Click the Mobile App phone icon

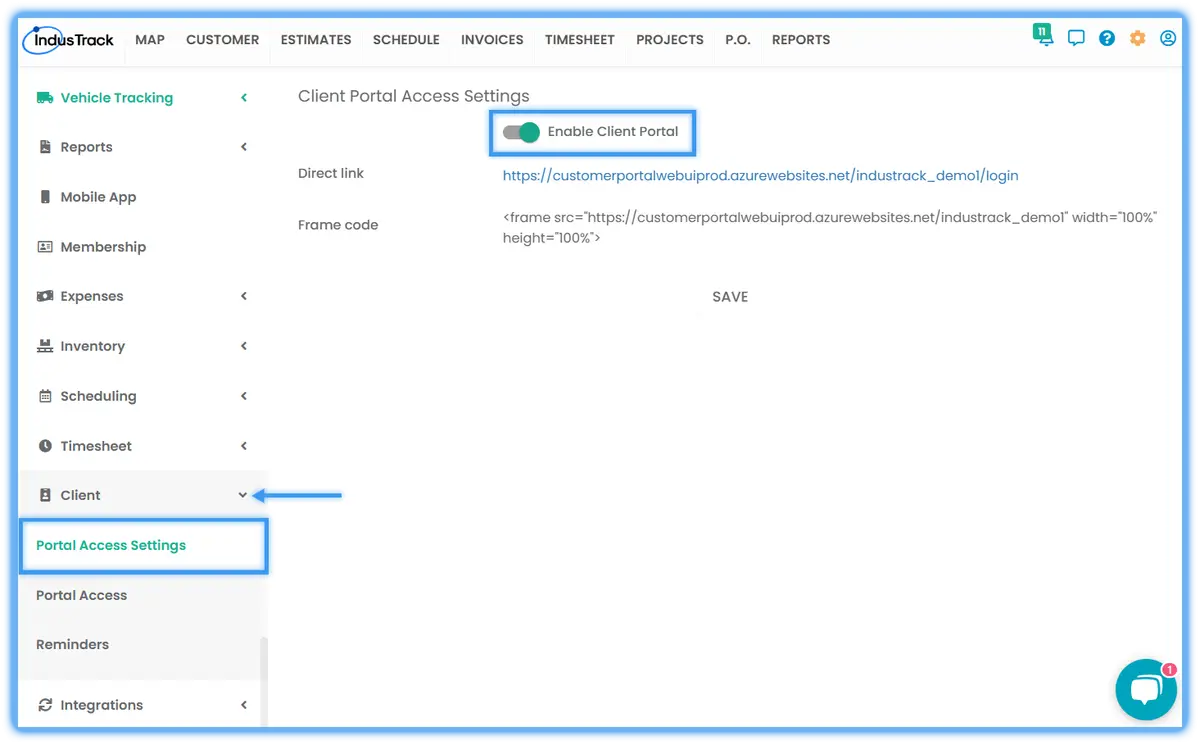tap(45, 197)
